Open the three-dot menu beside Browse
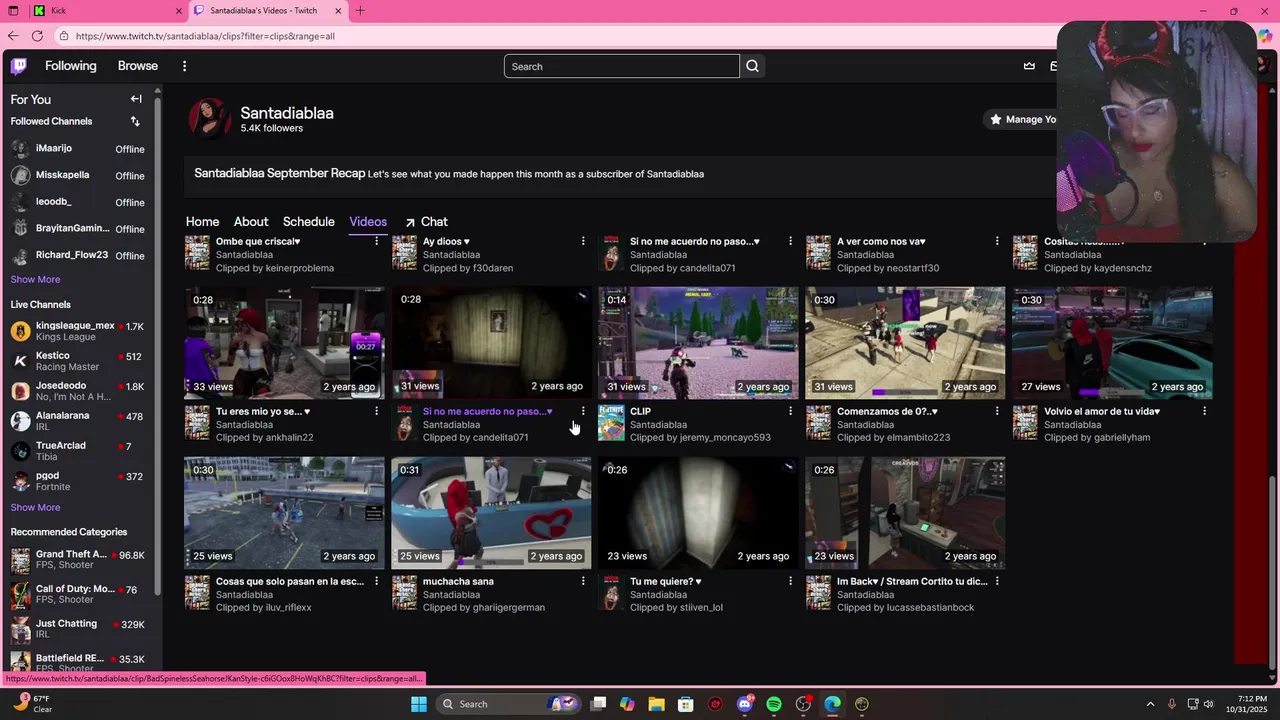 tap(184, 66)
